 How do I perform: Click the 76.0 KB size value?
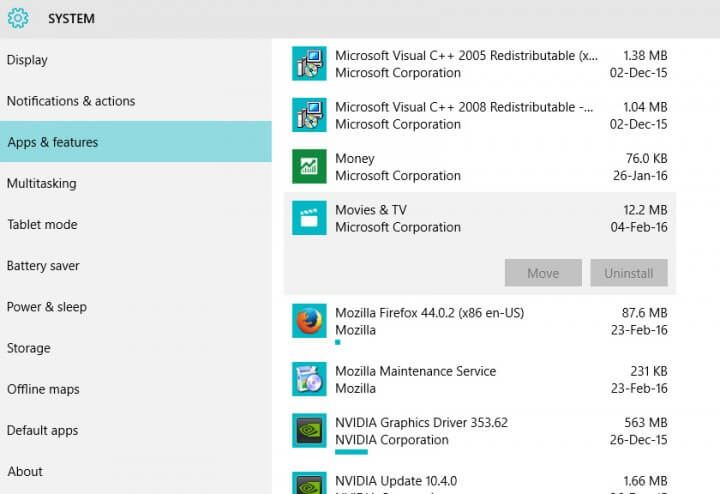point(646,158)
